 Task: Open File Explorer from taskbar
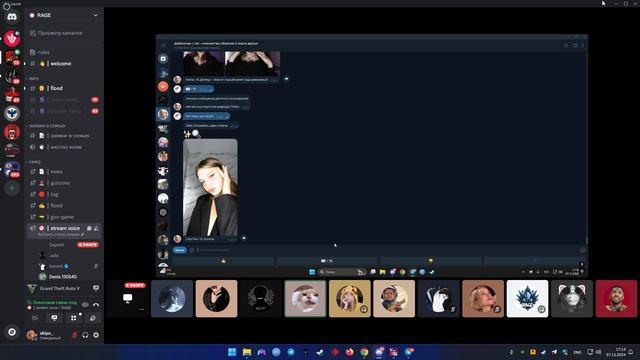pyautogui.click(x=247, y=352)
